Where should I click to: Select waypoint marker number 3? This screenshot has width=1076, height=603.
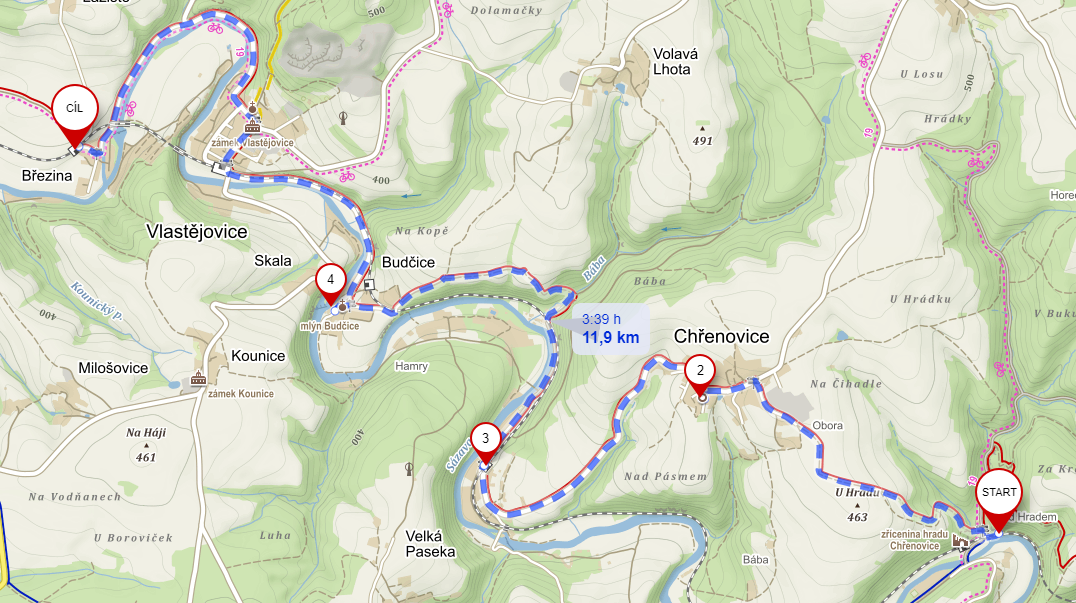click(x=485, y=444)
